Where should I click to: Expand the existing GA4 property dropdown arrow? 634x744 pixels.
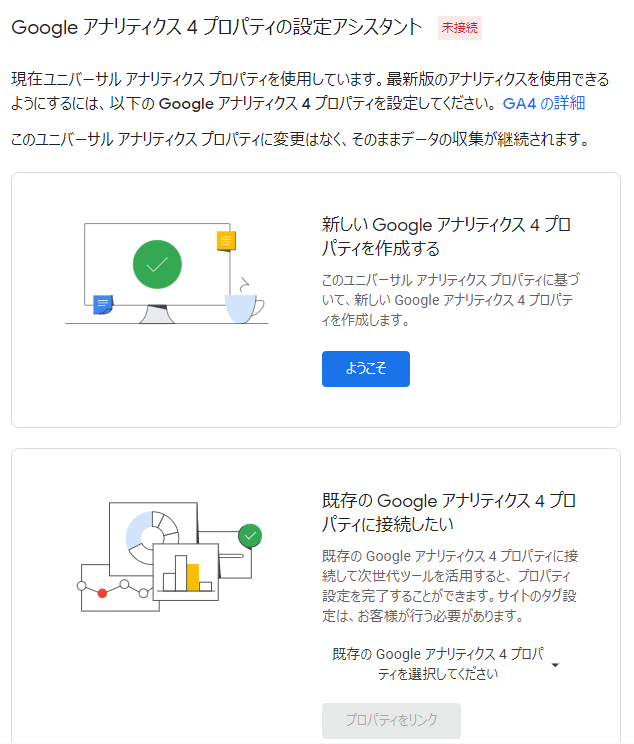click(x=555, y=665)
